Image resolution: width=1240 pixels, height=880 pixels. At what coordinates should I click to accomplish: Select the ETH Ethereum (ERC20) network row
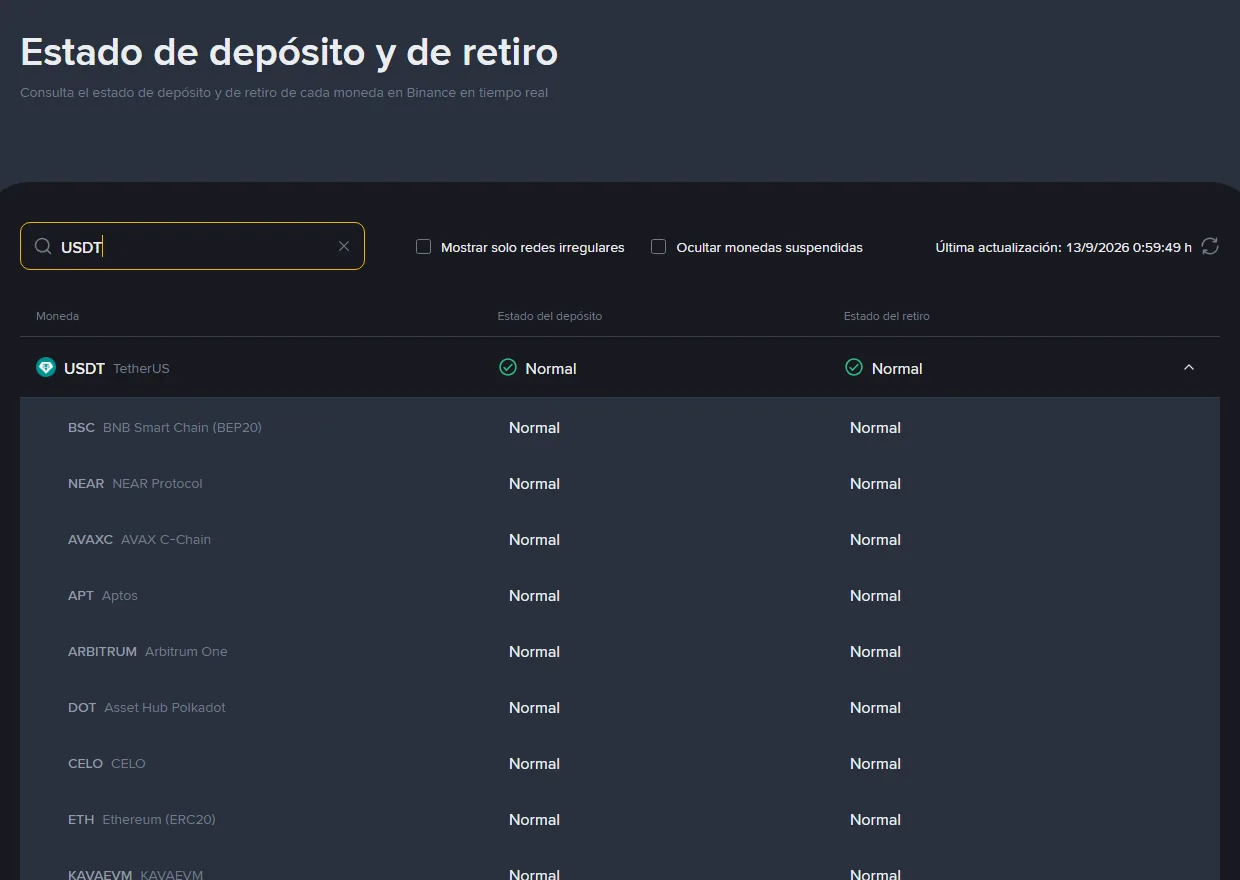(x=620, y=819)
